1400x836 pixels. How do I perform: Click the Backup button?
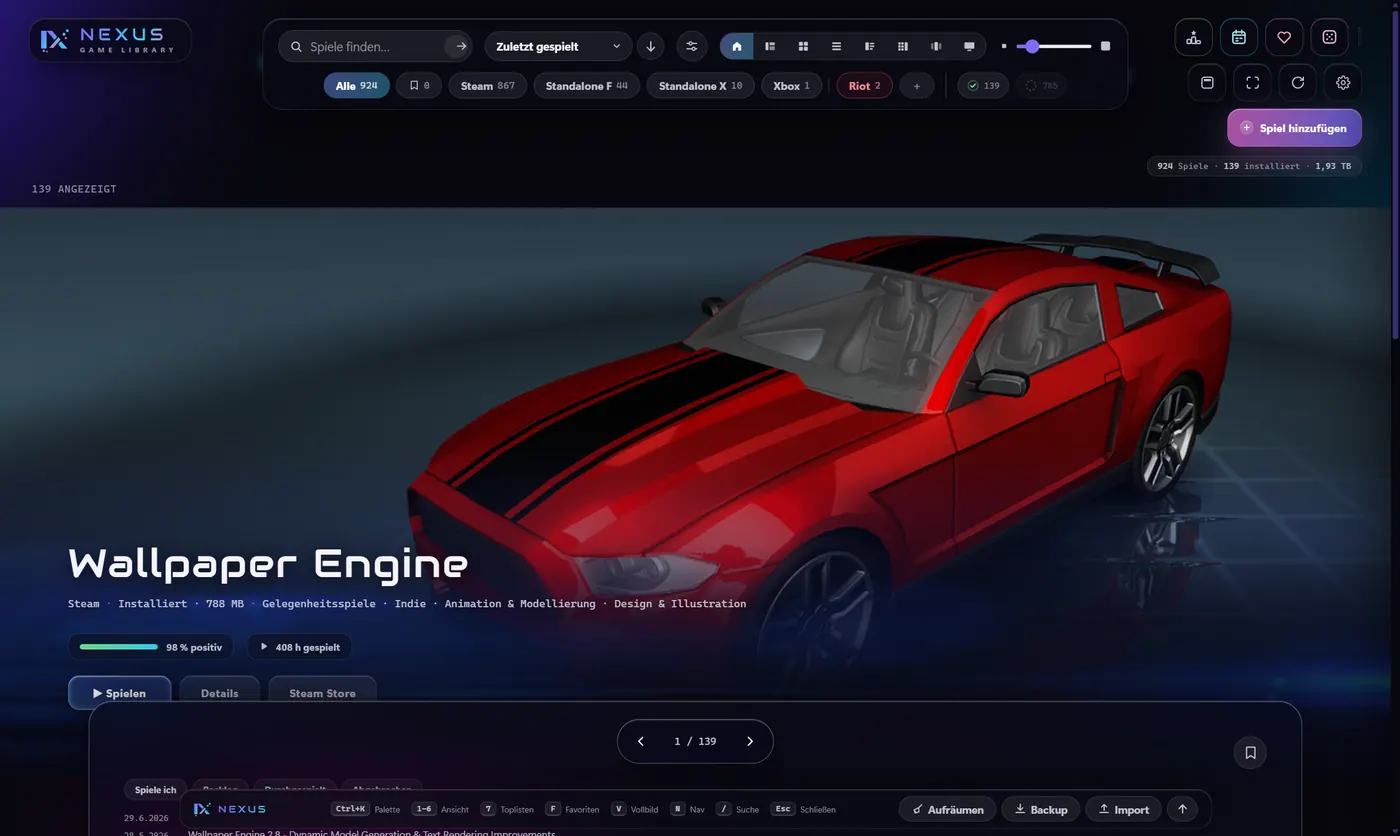1040,809
